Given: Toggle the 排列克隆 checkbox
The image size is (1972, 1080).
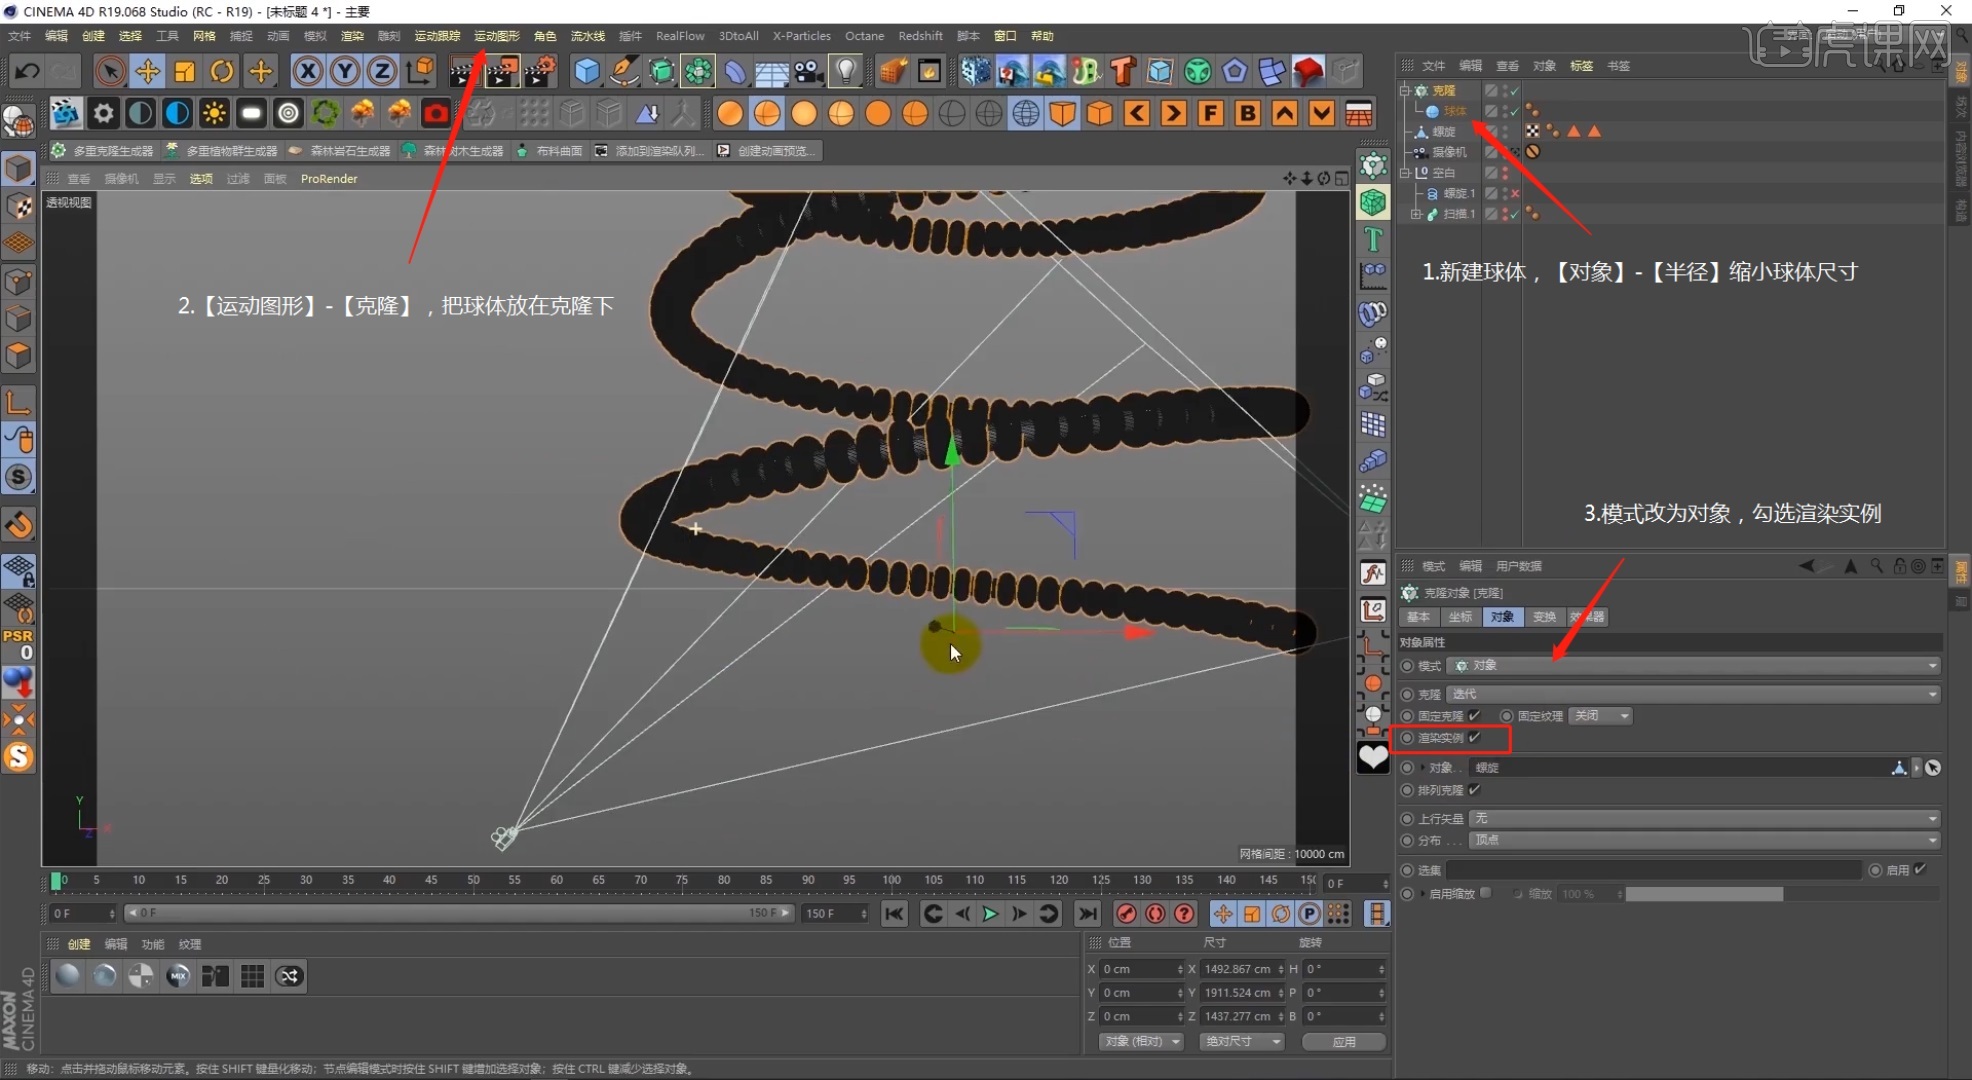Looking at the screenshot, I should [x=1474, y=789].
